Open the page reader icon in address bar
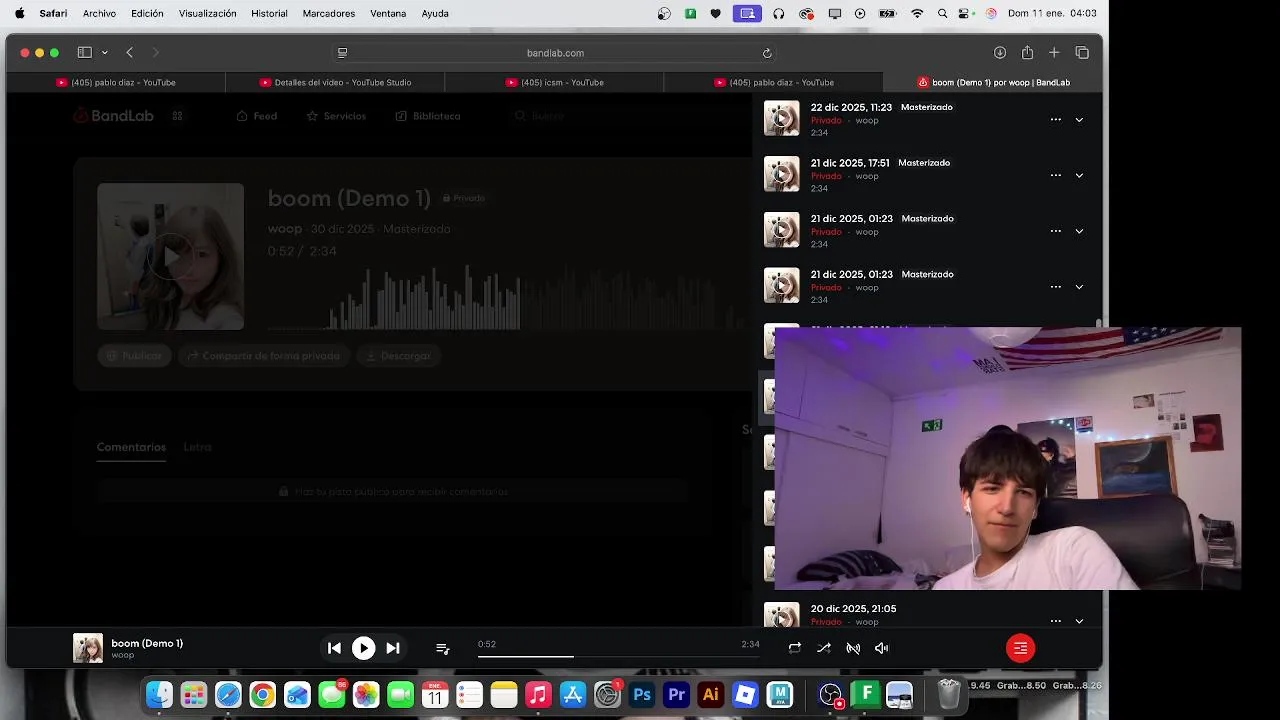 pyautogui.click(x=342, y=53)
